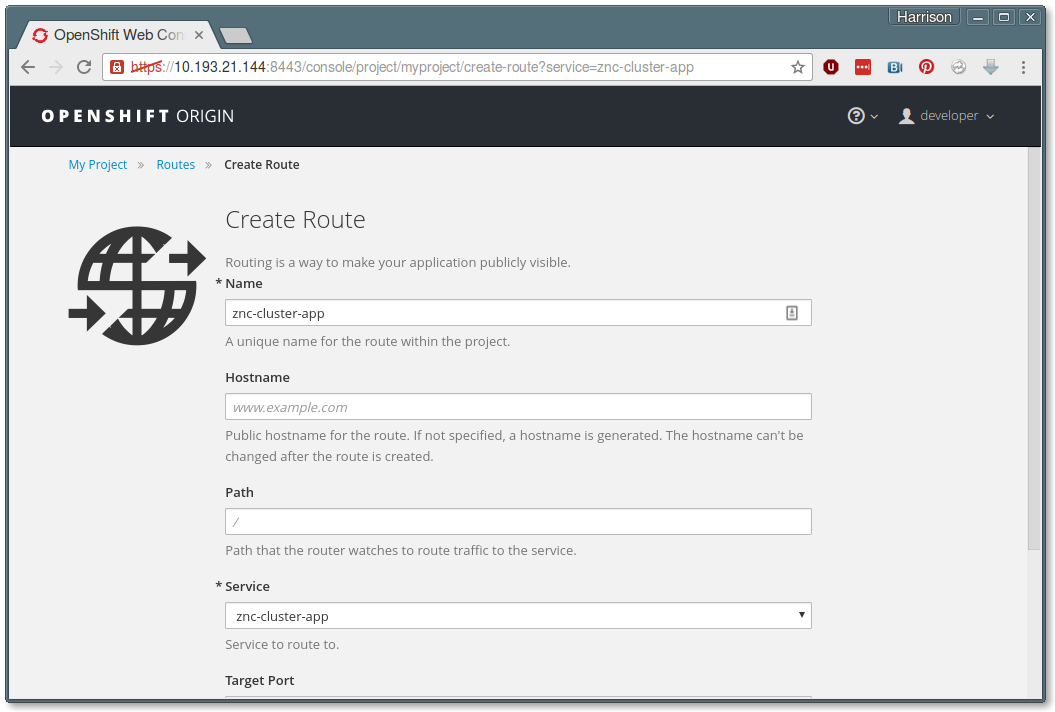Open the developer user dropdown menu
Image resolution: width=1055 pixels, height=712 pixels.
[x=947, y=116]
